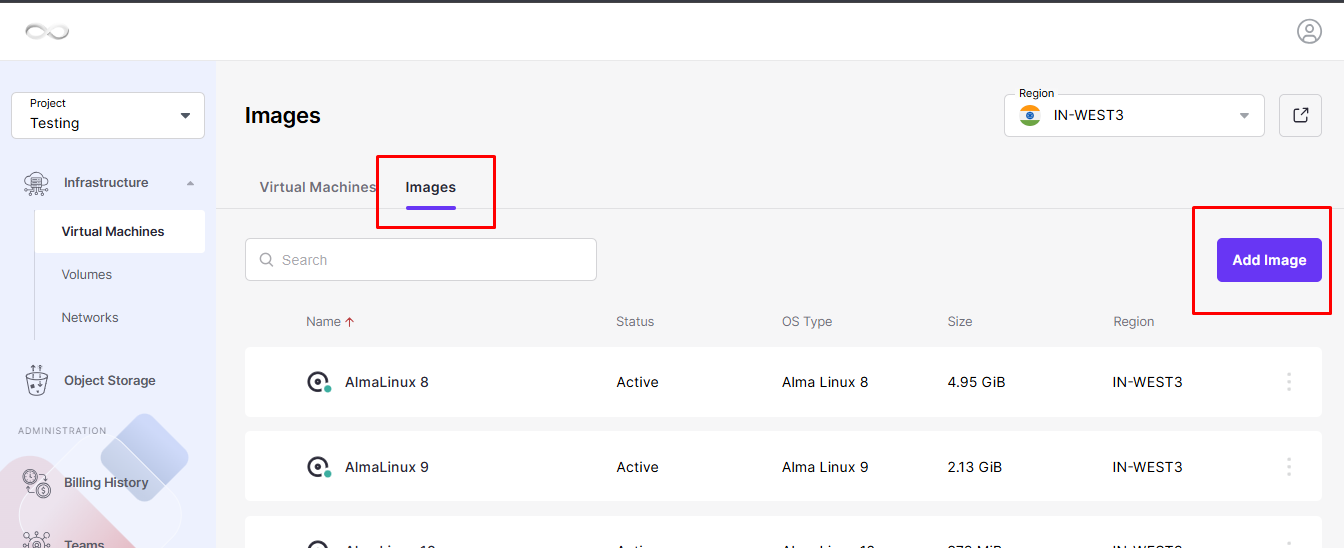Focus the Search input field
This screenshot has width=1344, height=548.
[x=421, y=260]
